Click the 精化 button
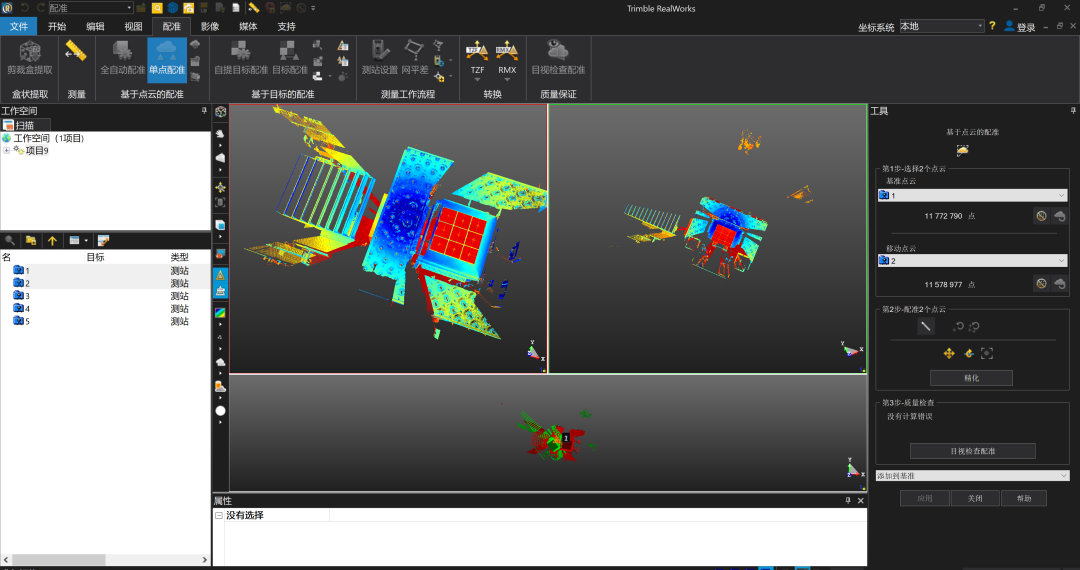This screenshot has width=1080, height=570. pyautogui.click(x=971, y=378)
